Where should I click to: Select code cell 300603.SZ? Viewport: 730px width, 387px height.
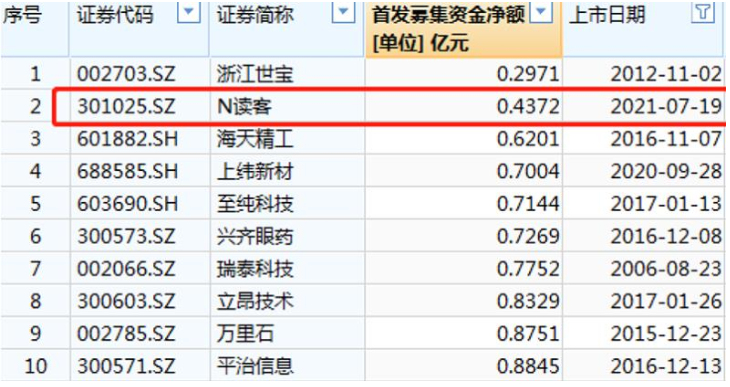click(126, 301)
